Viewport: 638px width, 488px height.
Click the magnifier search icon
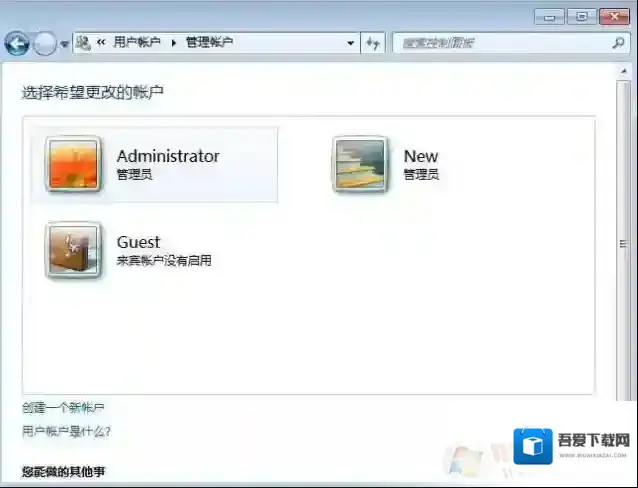618,43
